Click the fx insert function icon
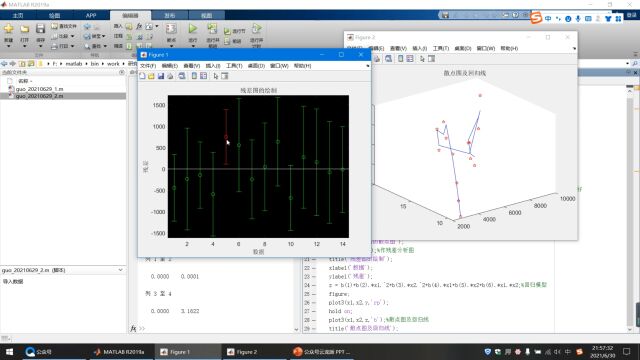This screenshot has width=640, height=360. (139, 26)
